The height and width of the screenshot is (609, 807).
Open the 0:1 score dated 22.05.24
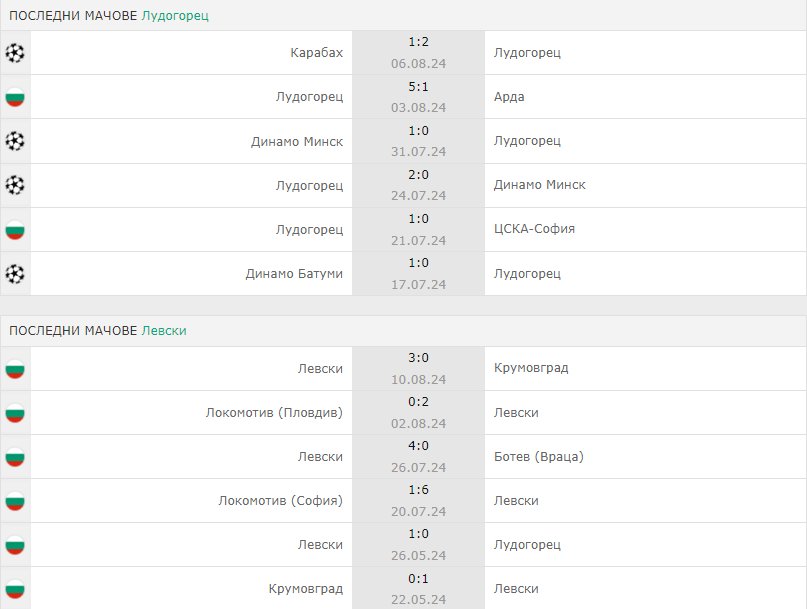click(x=418, y=579)
